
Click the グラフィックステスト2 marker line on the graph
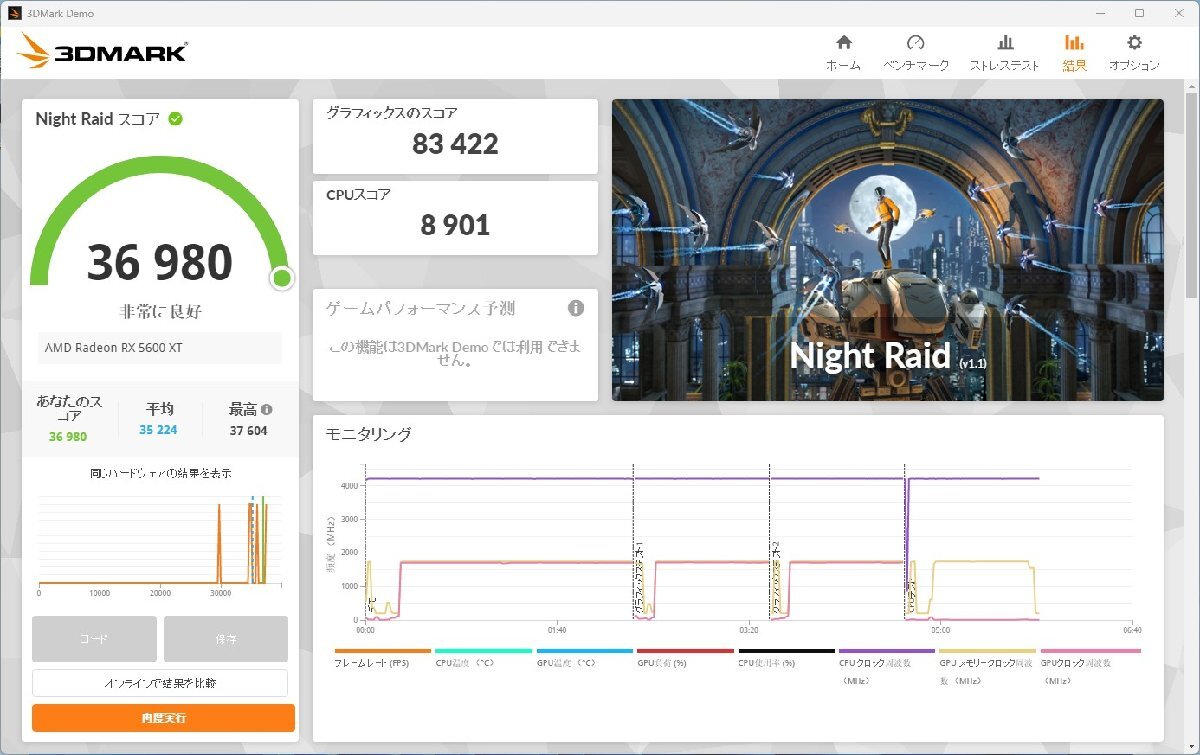[769, 542]
